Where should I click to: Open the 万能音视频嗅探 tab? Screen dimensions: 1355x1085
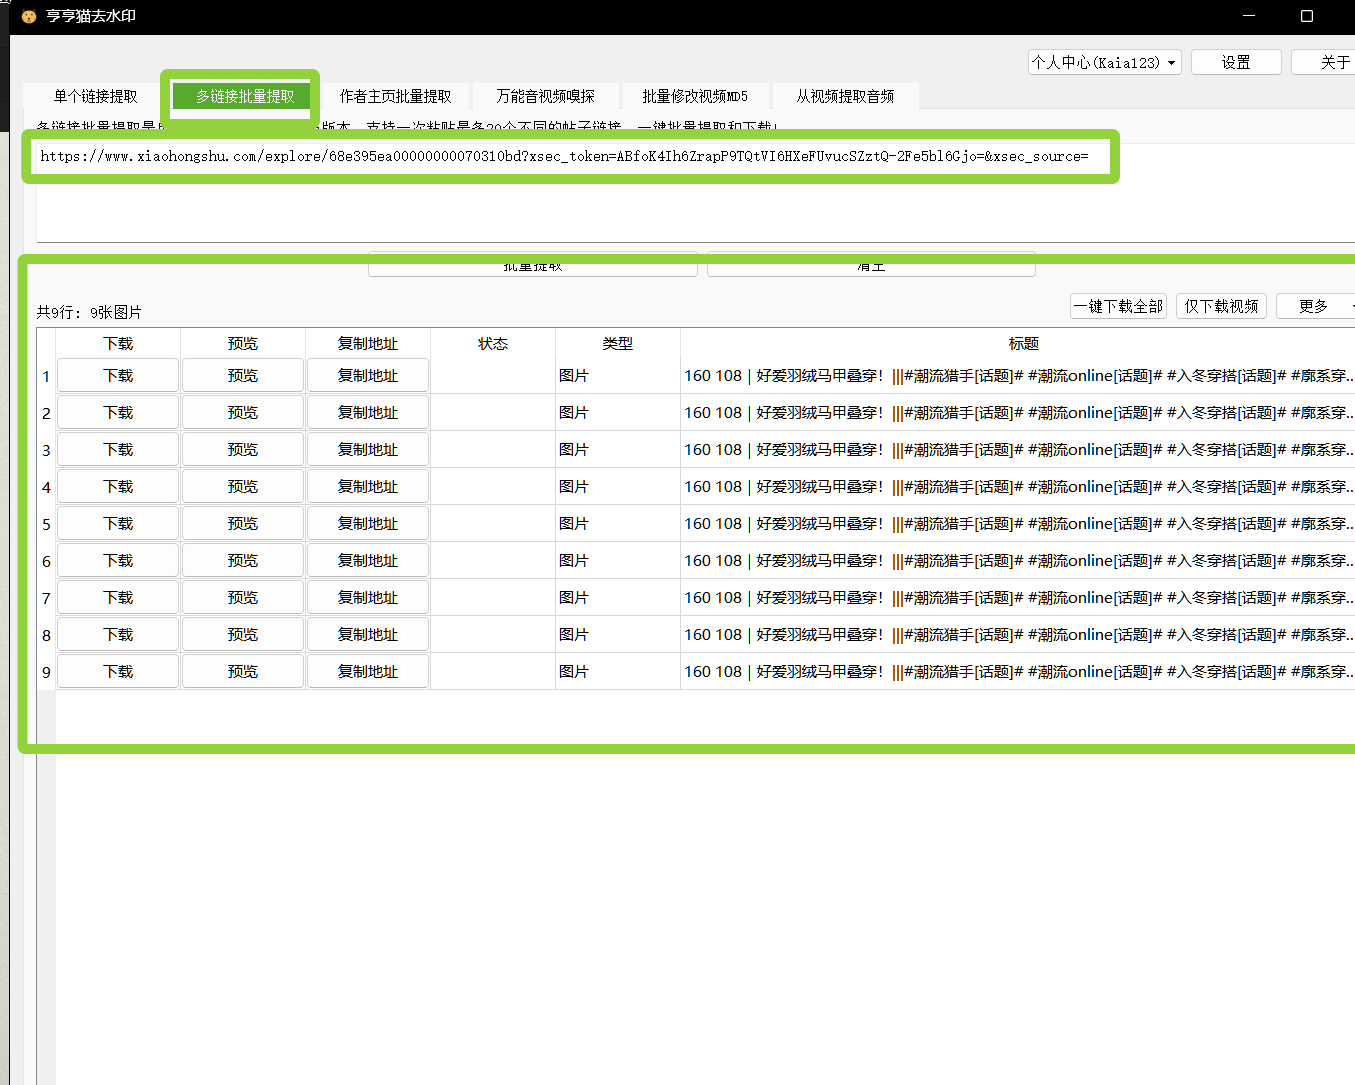(545, 96)
